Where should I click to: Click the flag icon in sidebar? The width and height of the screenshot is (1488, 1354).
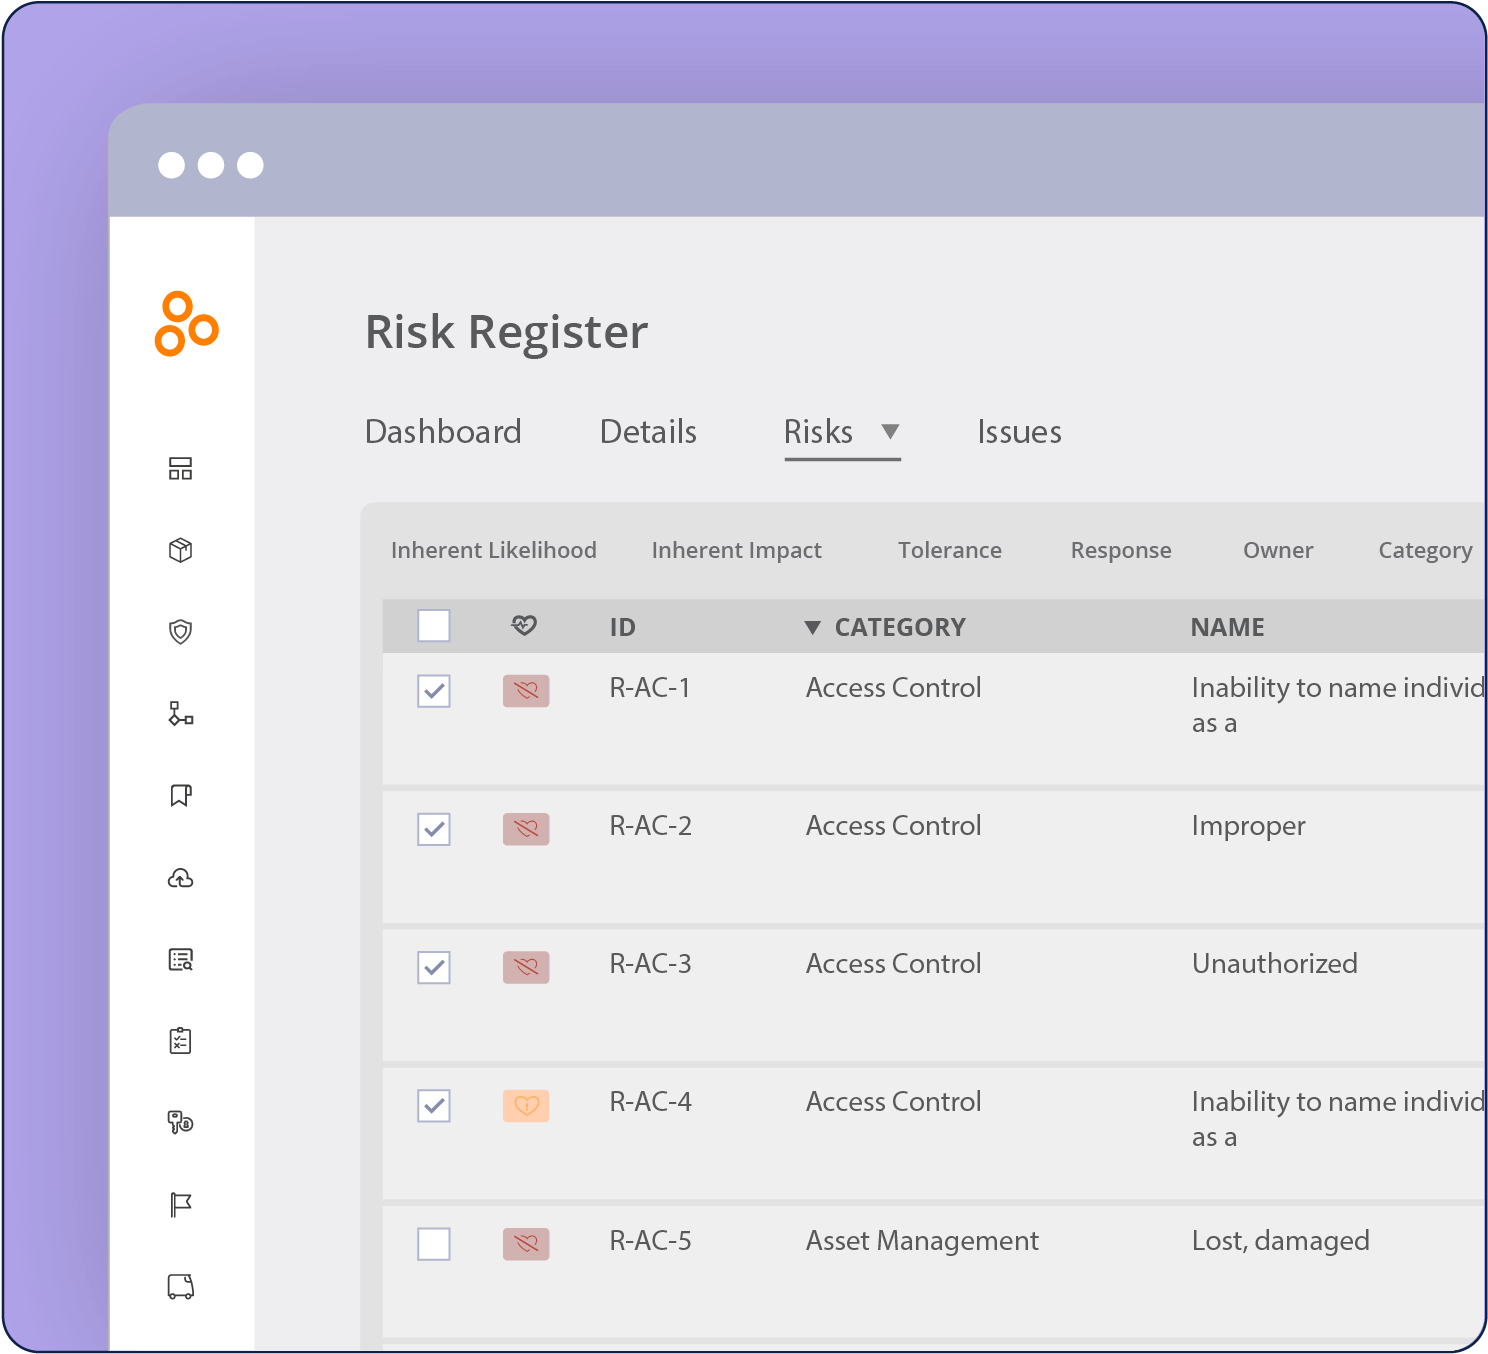coord(180,1205)
